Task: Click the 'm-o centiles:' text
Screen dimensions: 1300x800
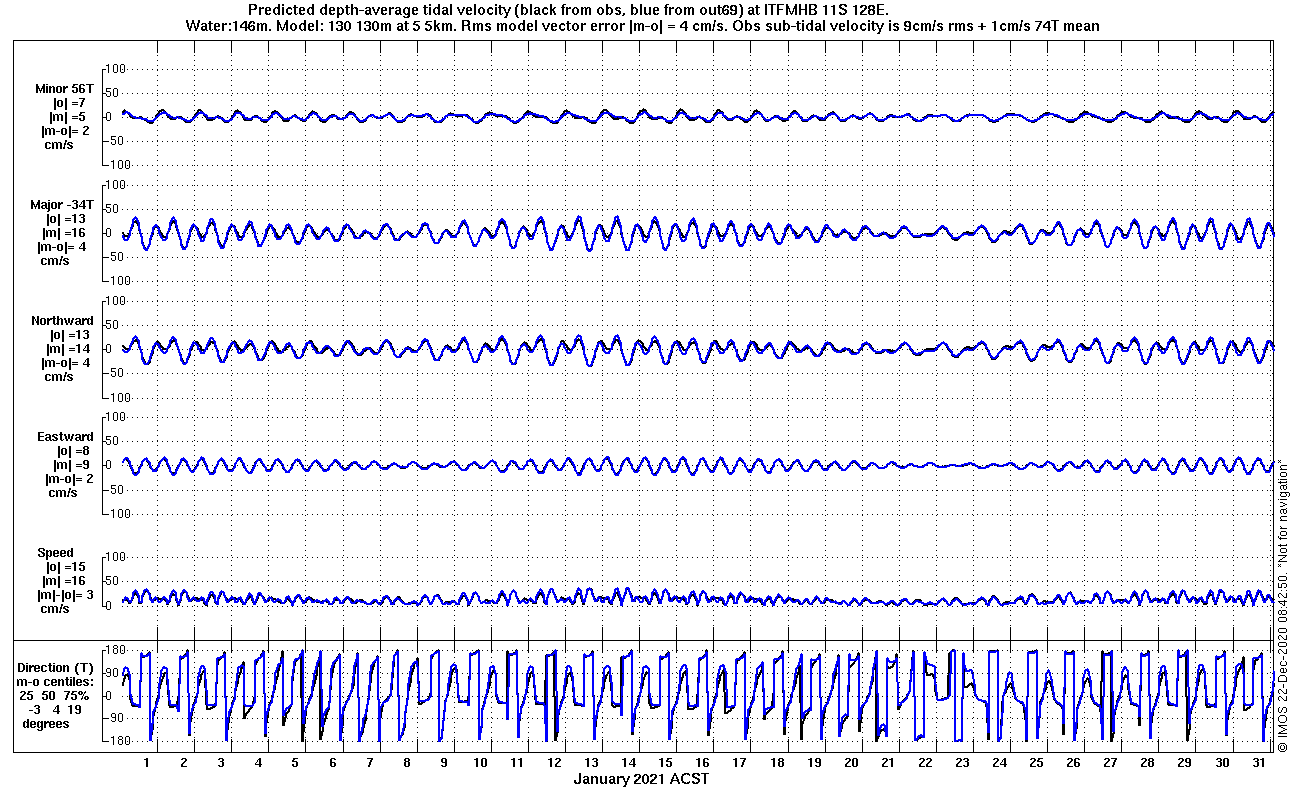Action: 57,681
